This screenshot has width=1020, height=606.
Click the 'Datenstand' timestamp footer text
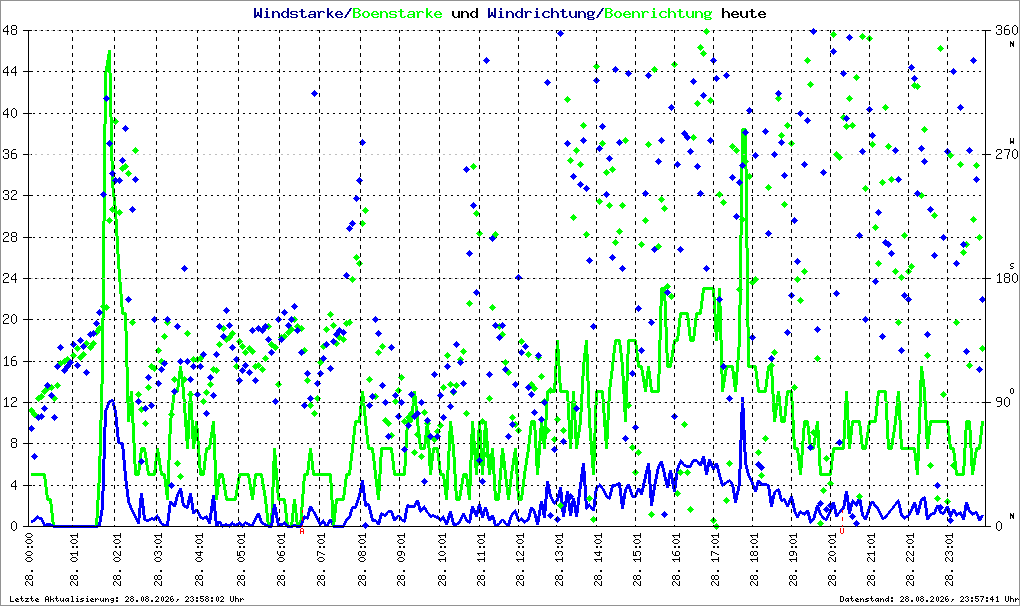pos(928,599)
